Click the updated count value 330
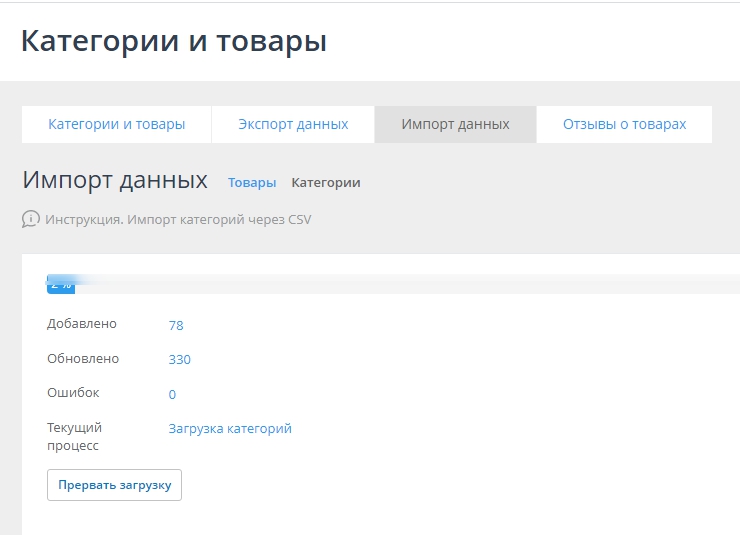The height and width of the screenshot is (535, 740). click(x=179, y=360)
